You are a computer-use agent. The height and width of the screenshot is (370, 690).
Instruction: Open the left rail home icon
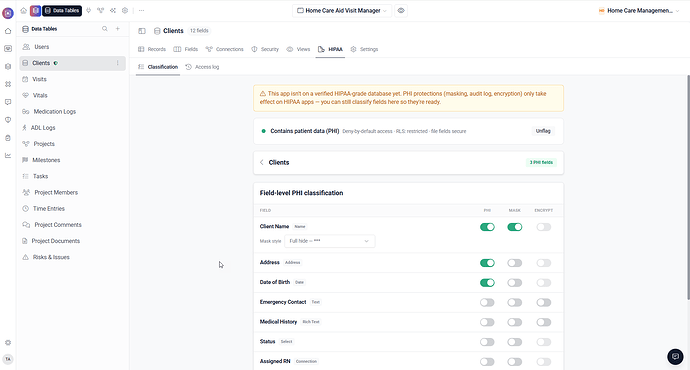(8, 31)
